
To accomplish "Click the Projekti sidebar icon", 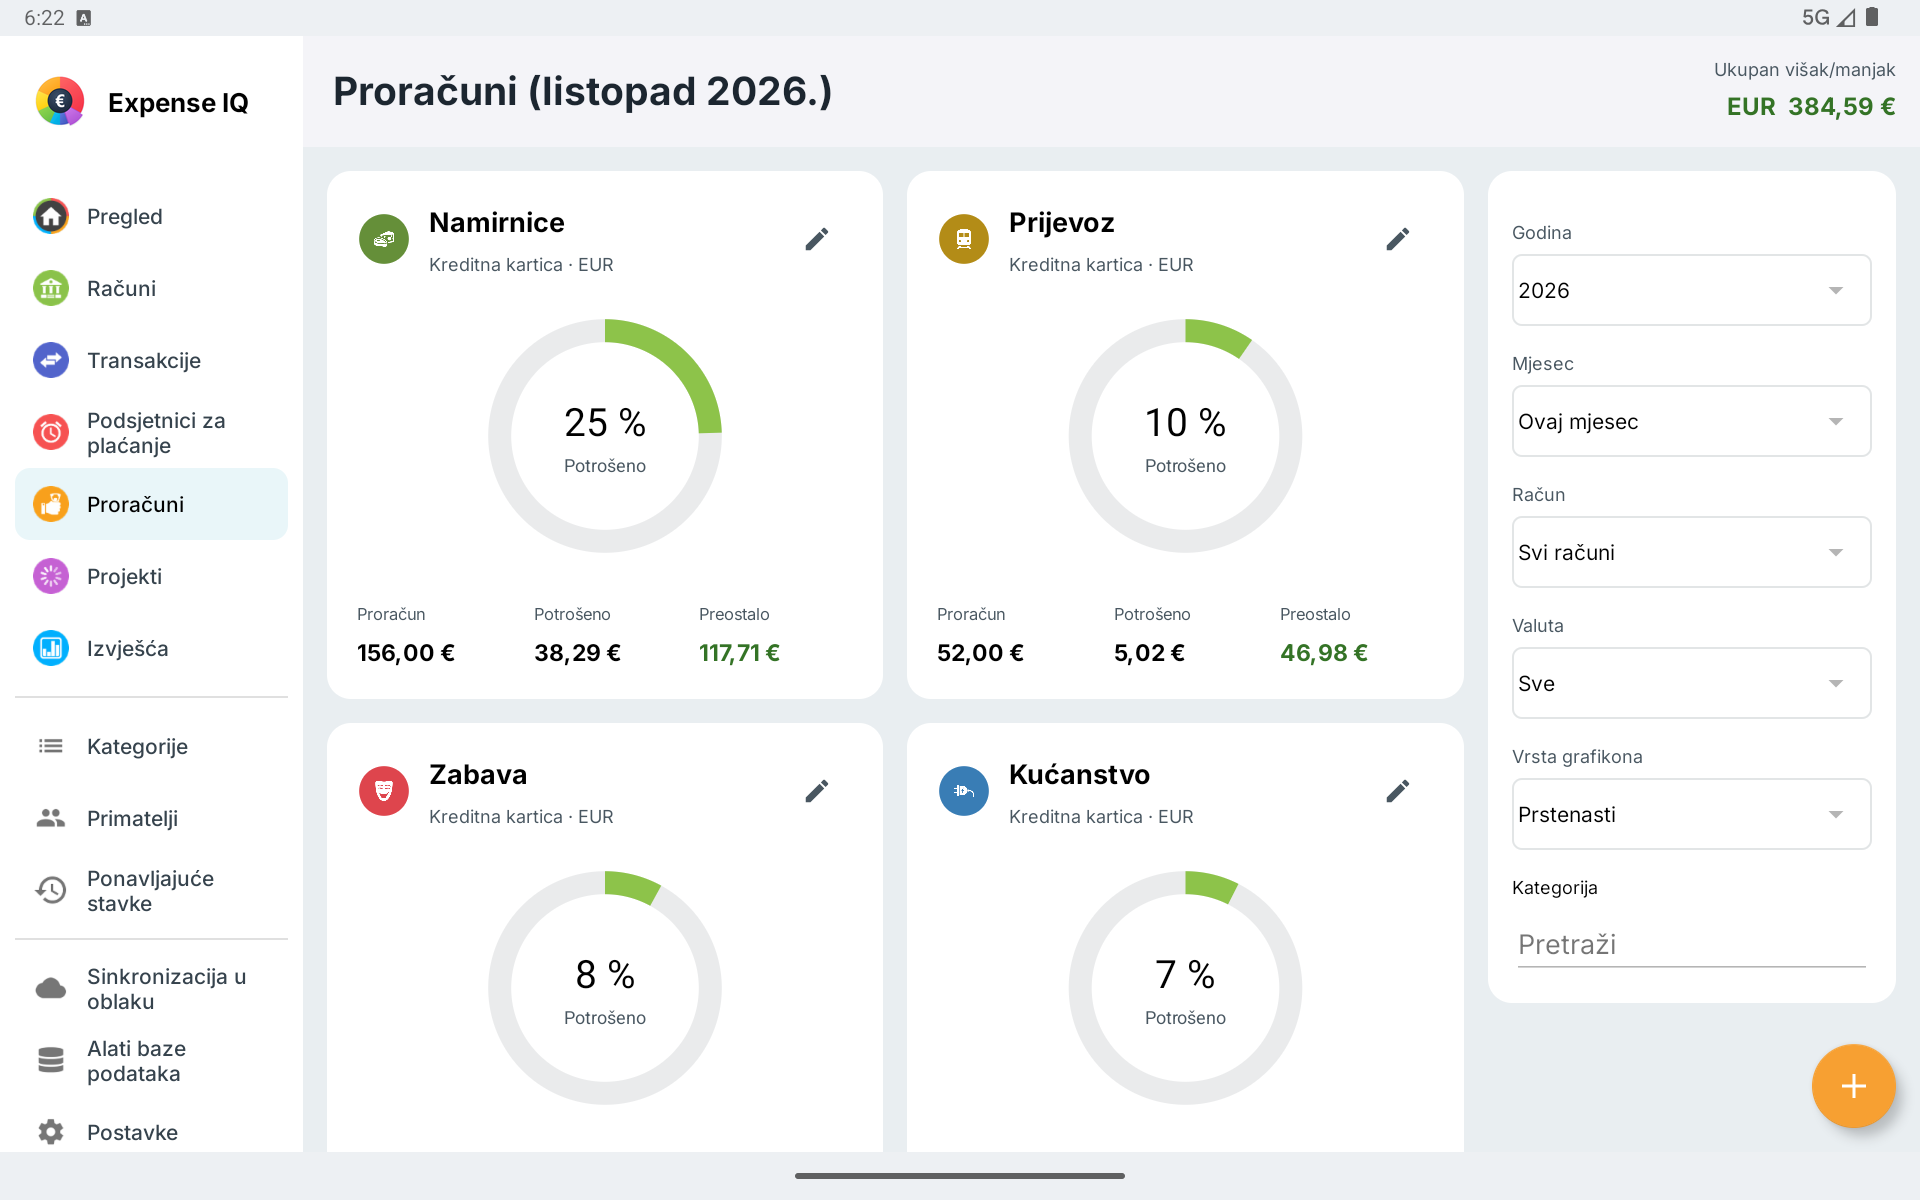I will click(51, 576).
